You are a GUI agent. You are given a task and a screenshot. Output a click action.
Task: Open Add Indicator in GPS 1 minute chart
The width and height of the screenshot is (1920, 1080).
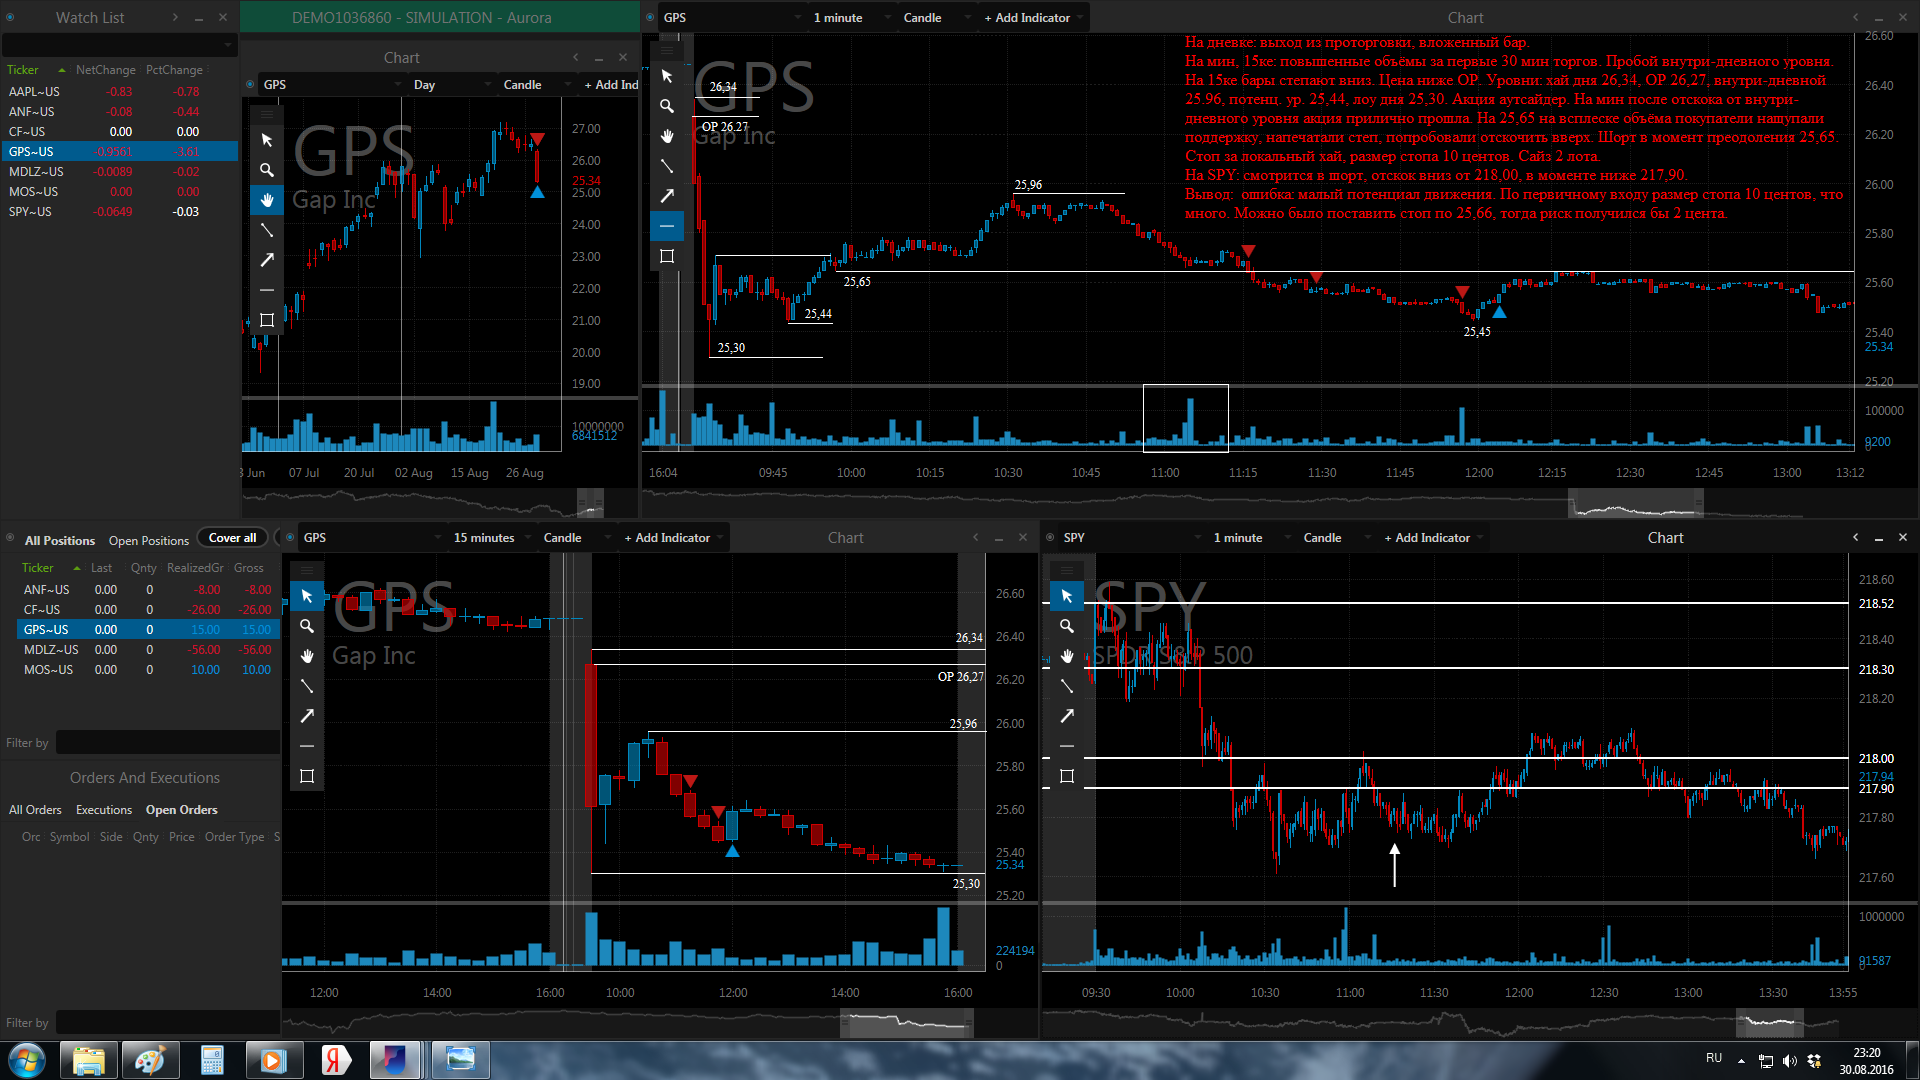[x=1033, y=18]
